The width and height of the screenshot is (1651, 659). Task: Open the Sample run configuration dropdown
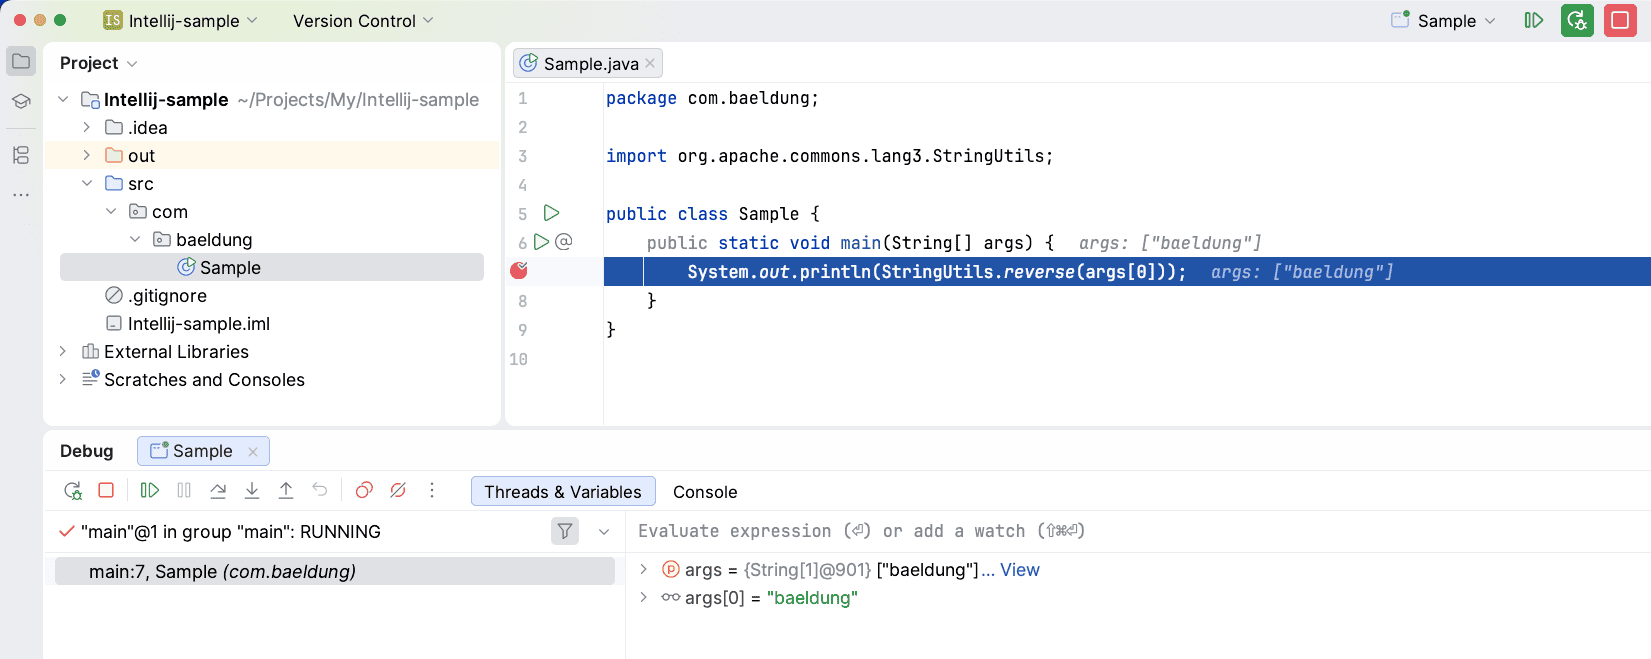point(1446,21)
